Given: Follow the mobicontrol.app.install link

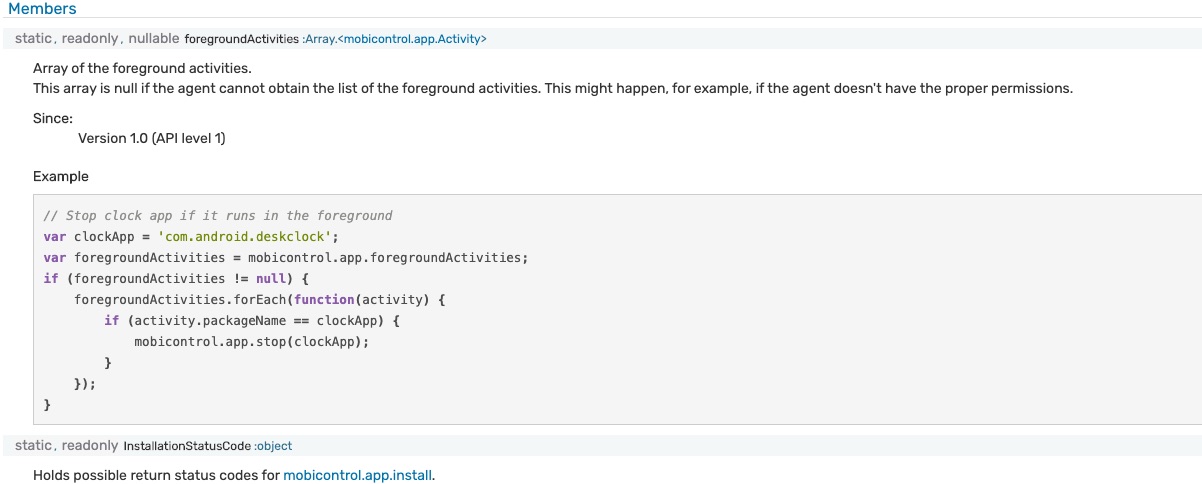Looking at the screenshot, I should (x=358, y=475).
